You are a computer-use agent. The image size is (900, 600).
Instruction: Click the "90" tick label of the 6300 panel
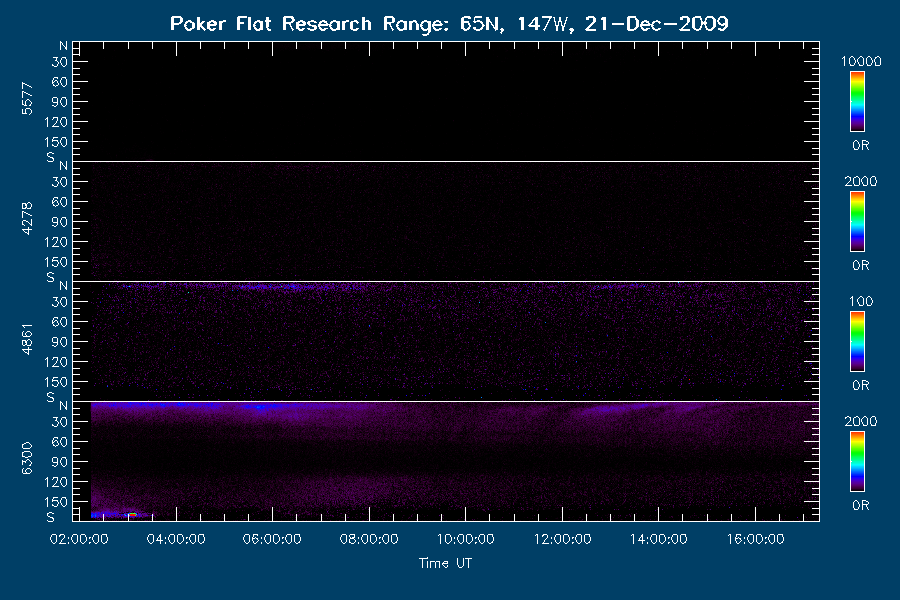(60, 462)
